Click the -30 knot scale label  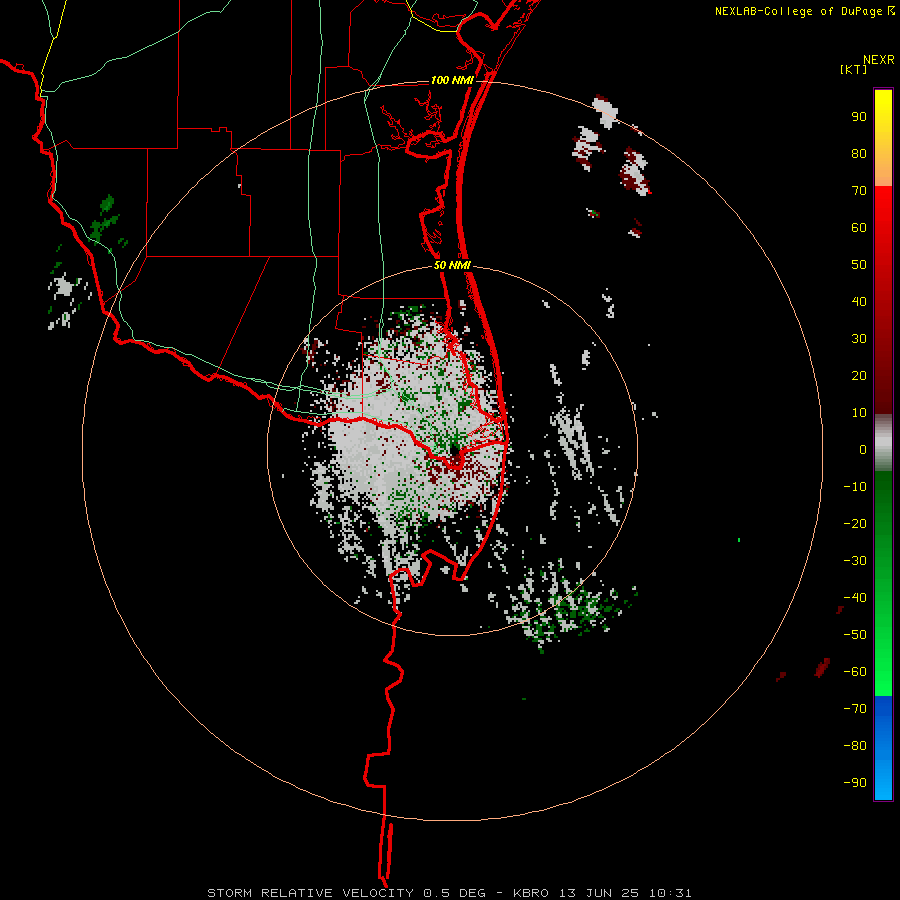[x=855, y=561]
